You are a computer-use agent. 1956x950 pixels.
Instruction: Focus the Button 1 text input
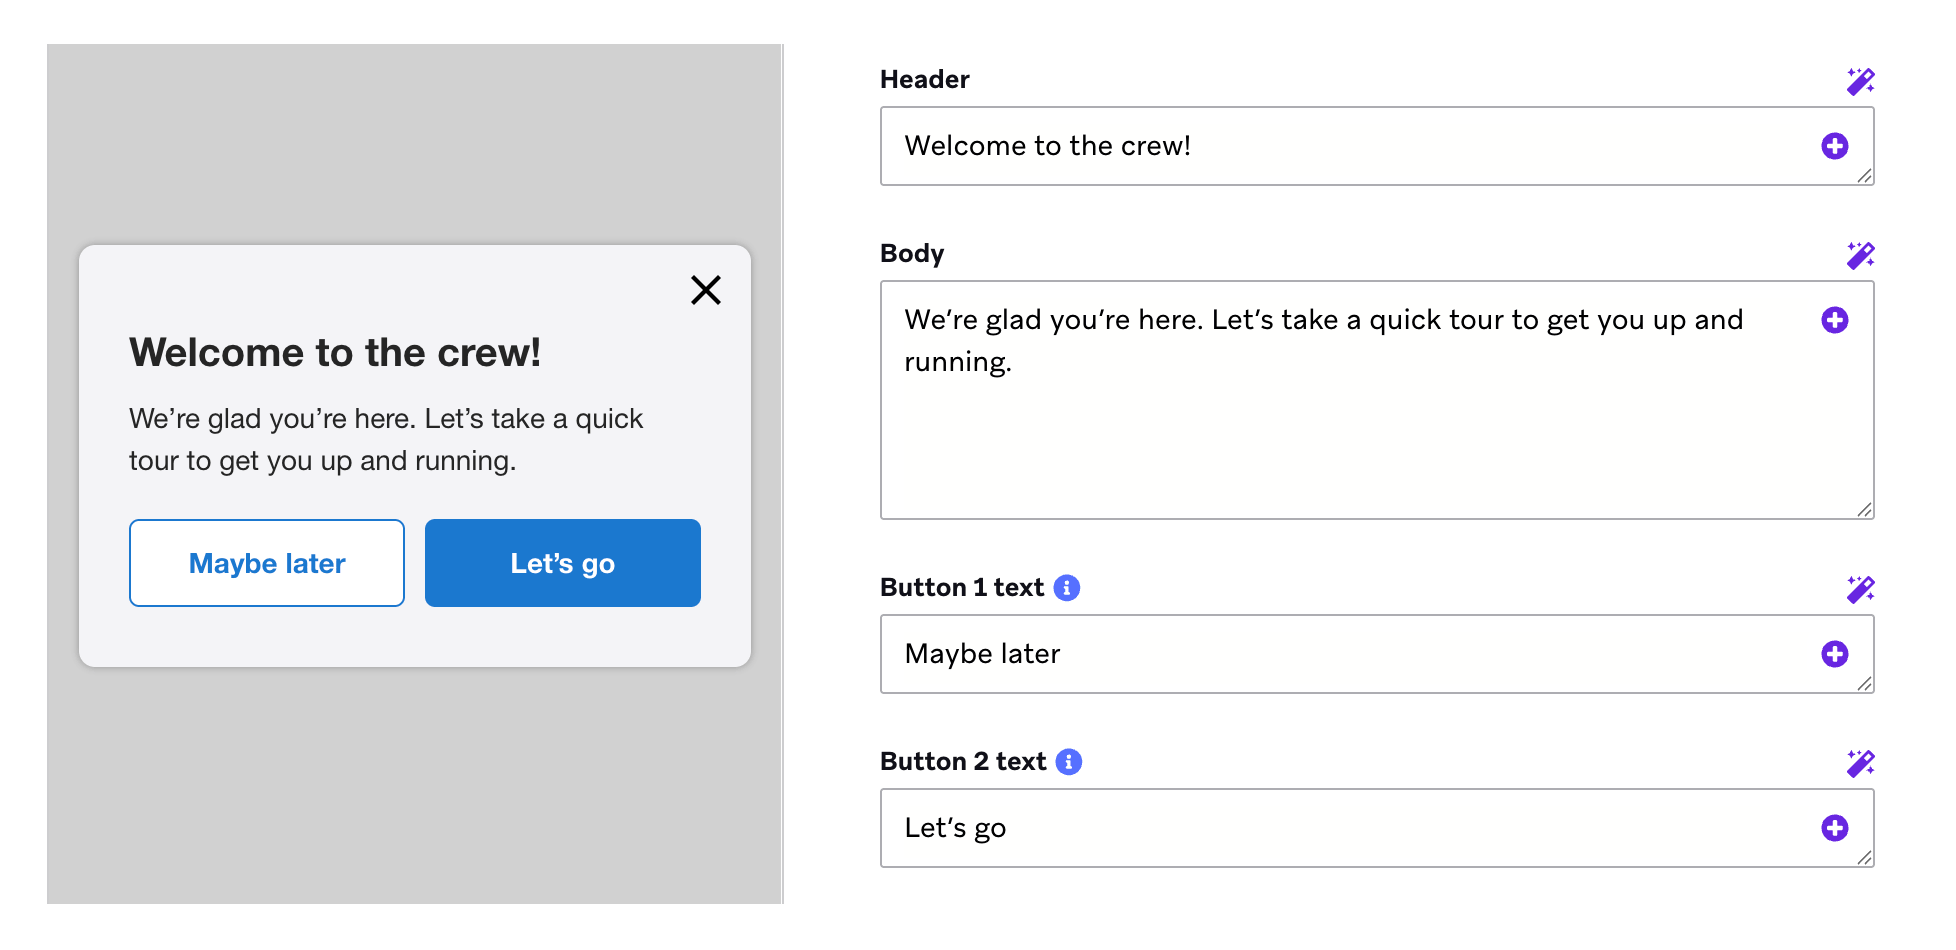(1377, 654)
